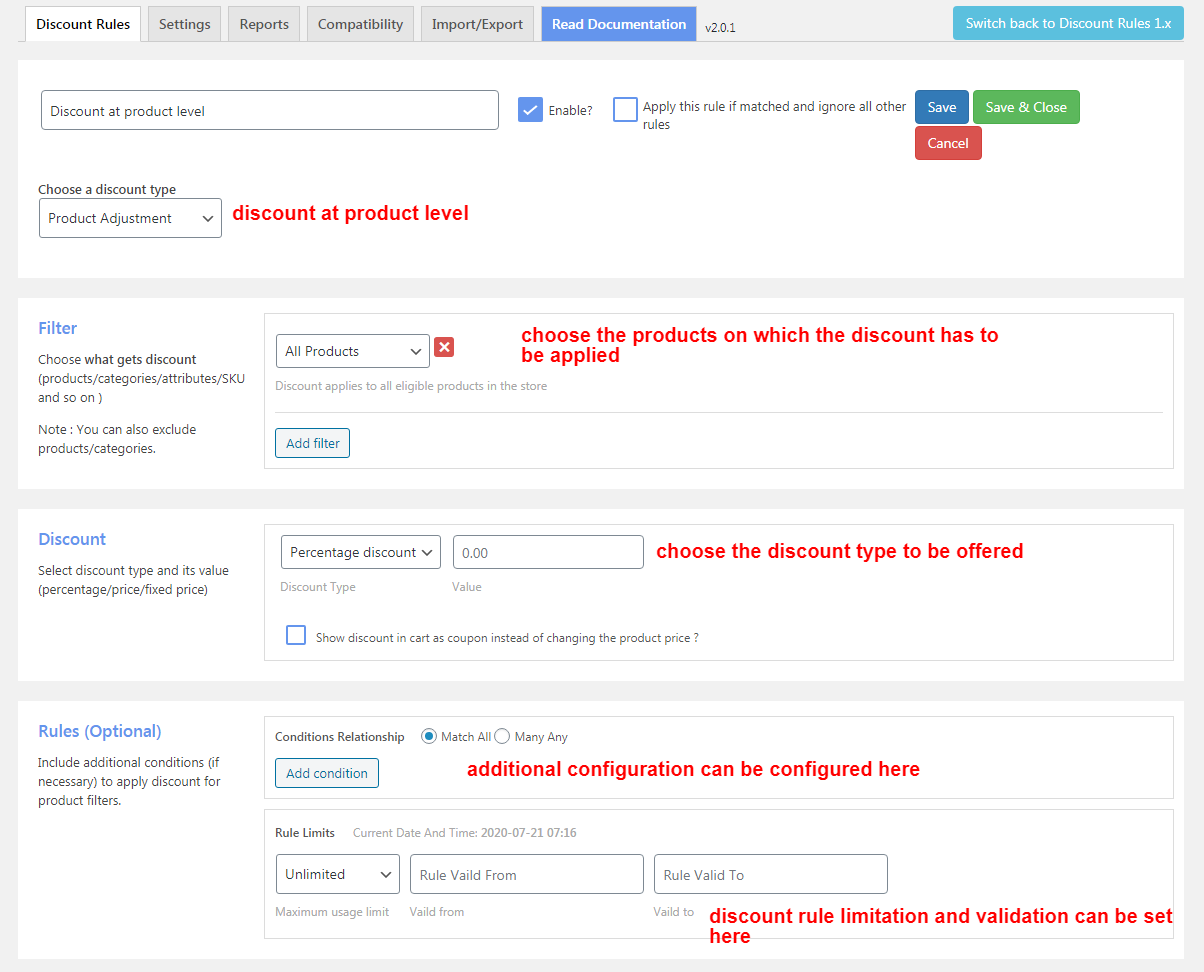1204x972 pixels.
Task: Open the Read Documentation page
Action: coord(618,23)
